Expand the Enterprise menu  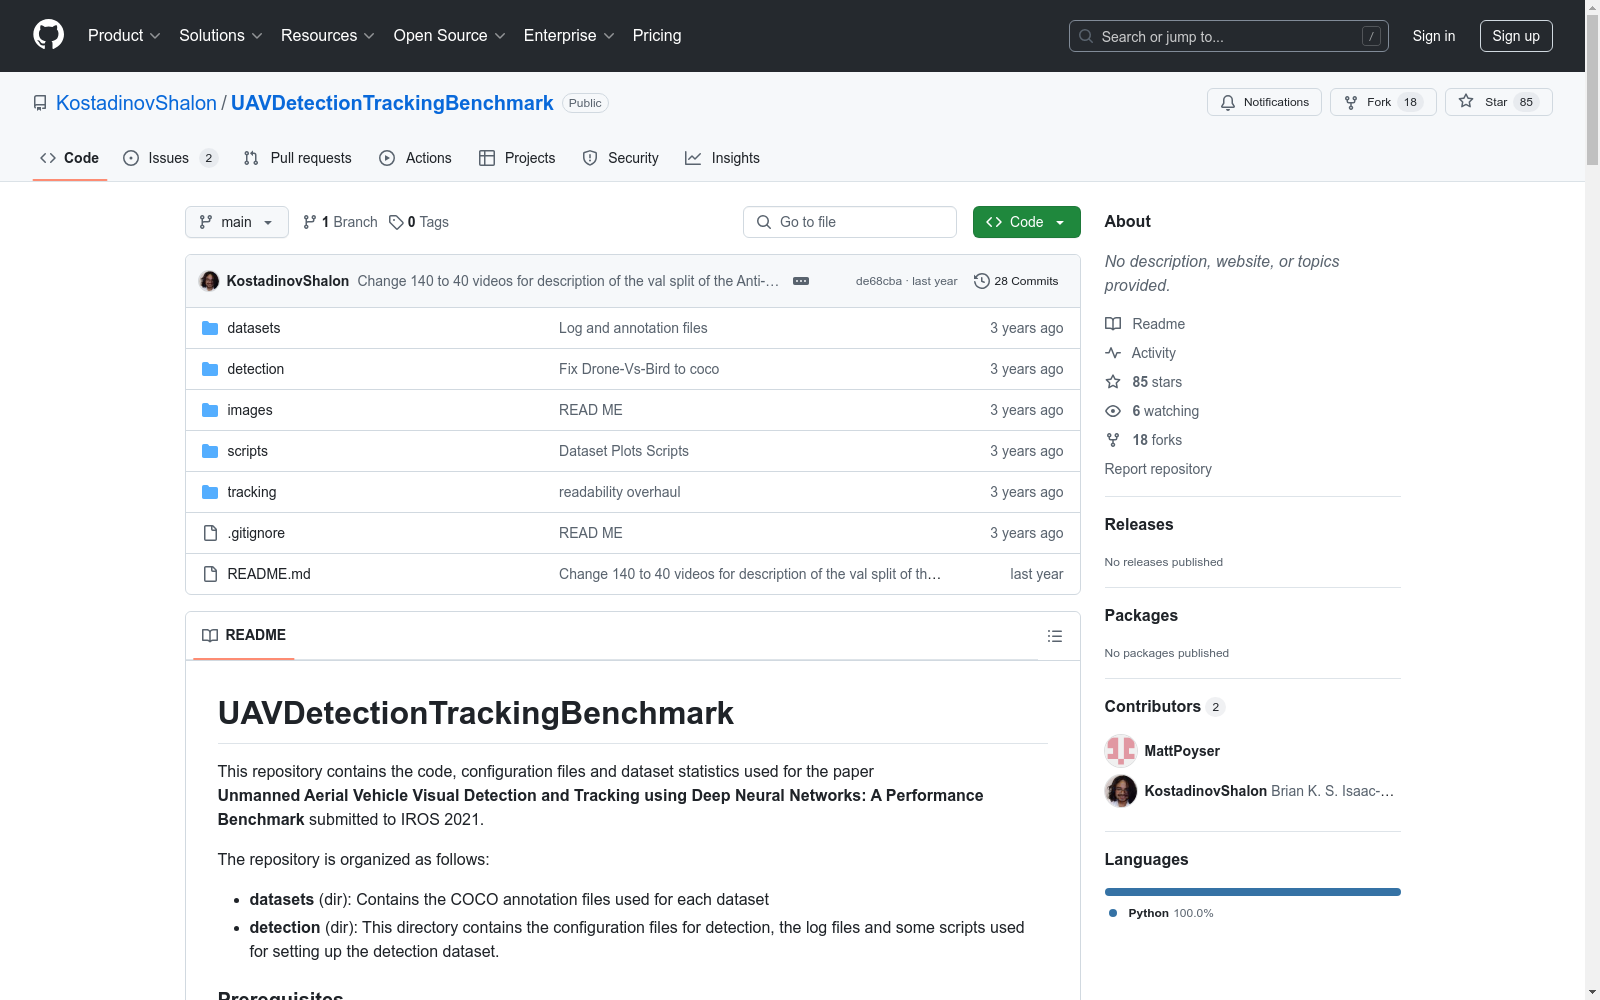569,35
